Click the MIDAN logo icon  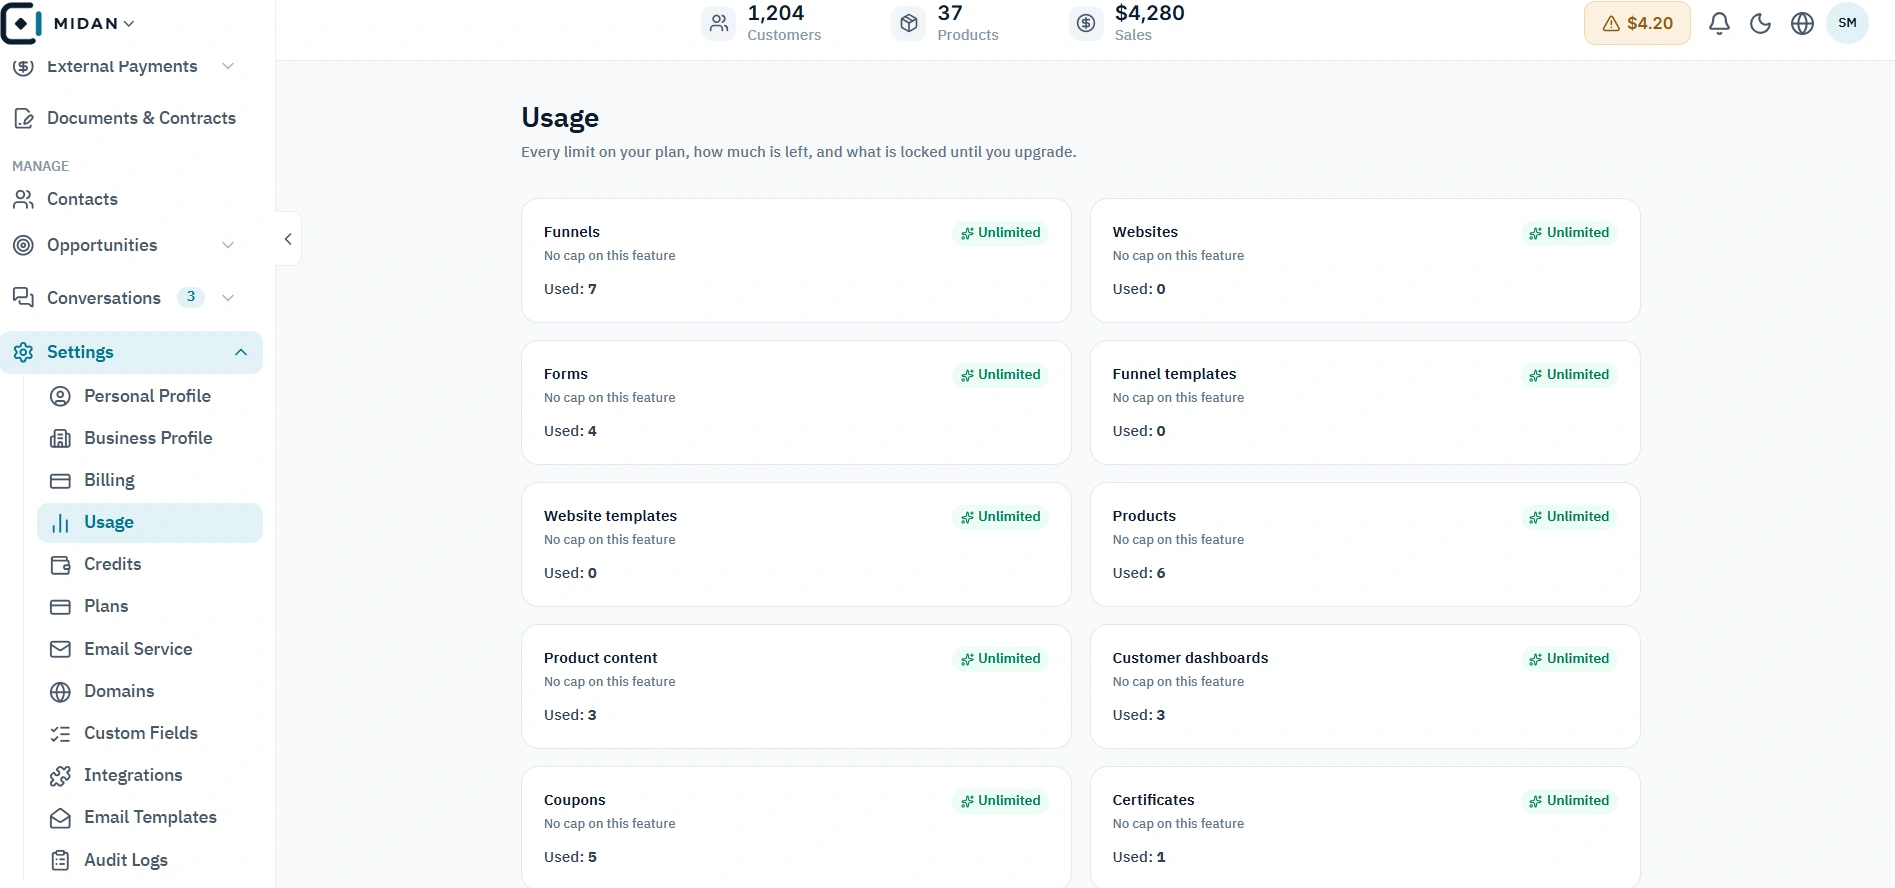pos(21,23)
